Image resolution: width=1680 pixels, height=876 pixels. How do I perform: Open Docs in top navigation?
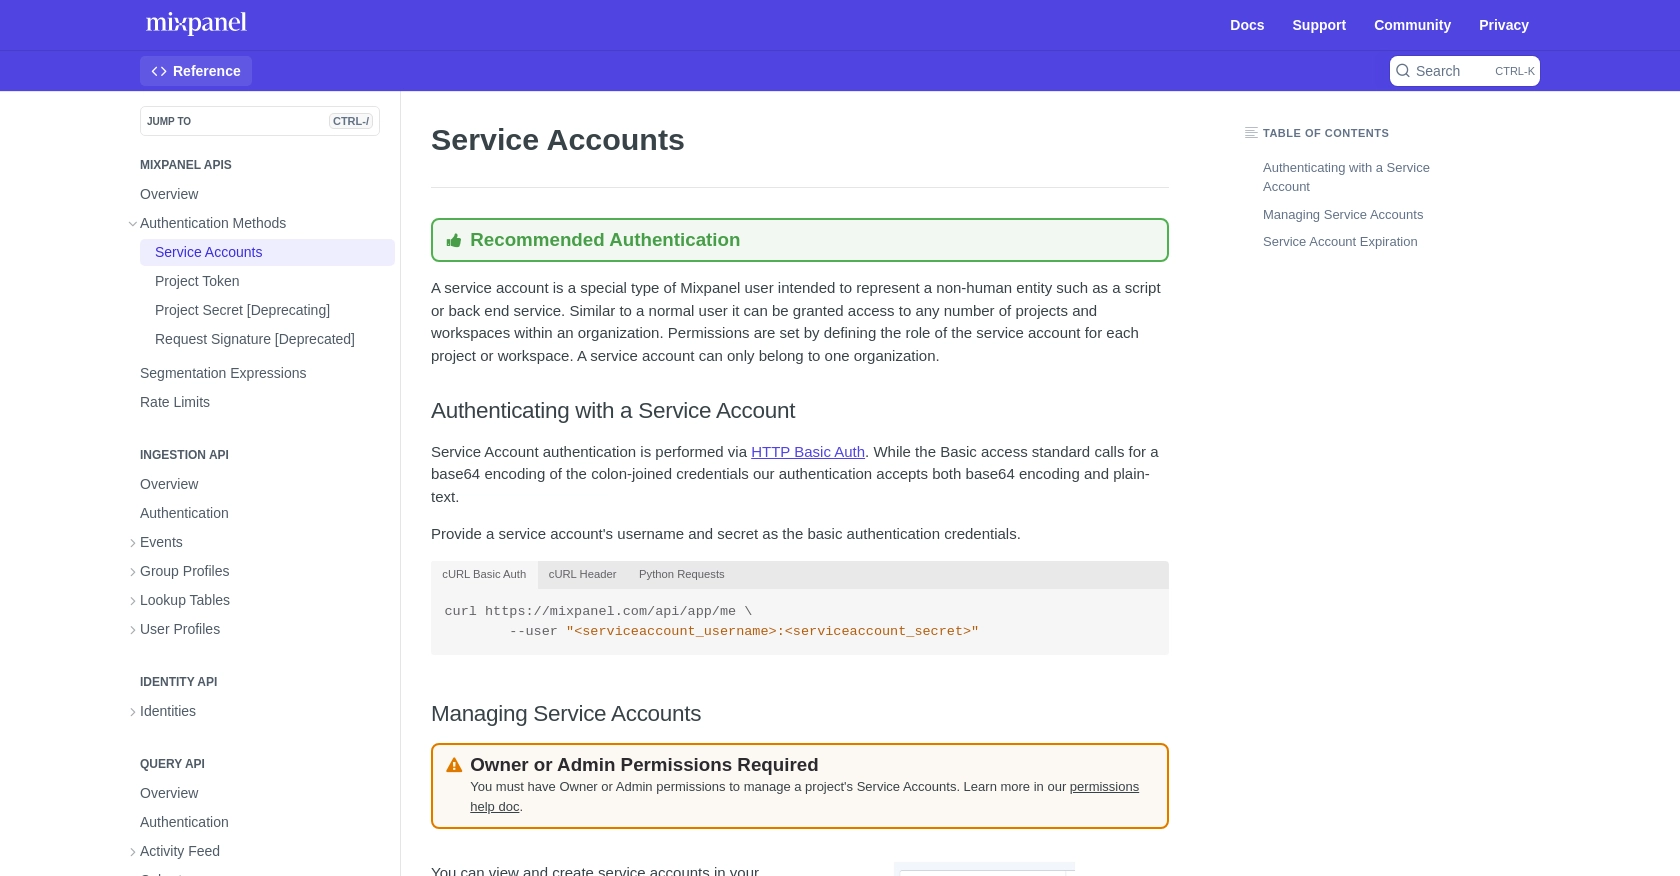1247,25
